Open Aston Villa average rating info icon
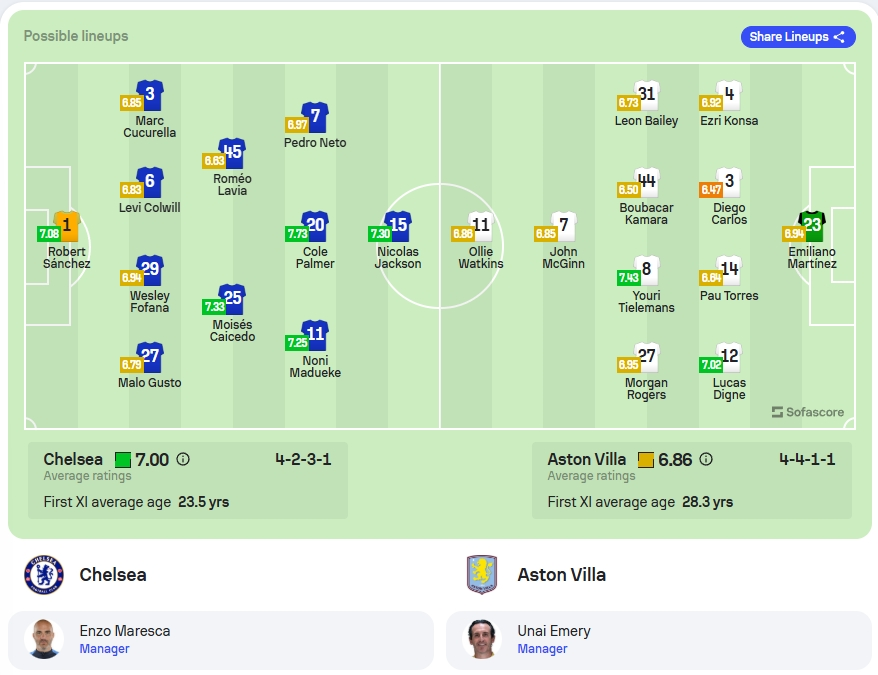Image resolution: width=878 pixels, height=675 pixels. 706,459
